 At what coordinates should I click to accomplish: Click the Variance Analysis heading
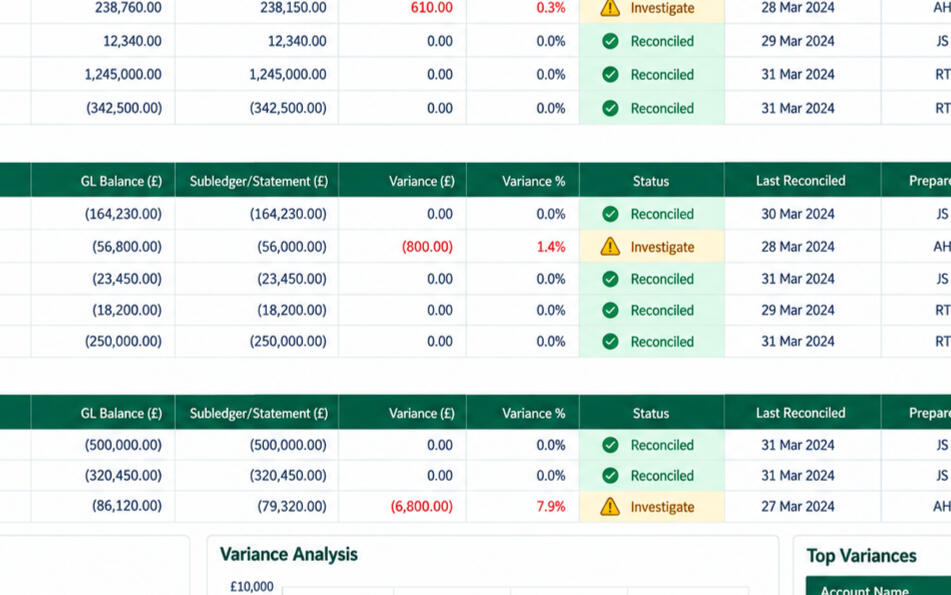point(289,554)
